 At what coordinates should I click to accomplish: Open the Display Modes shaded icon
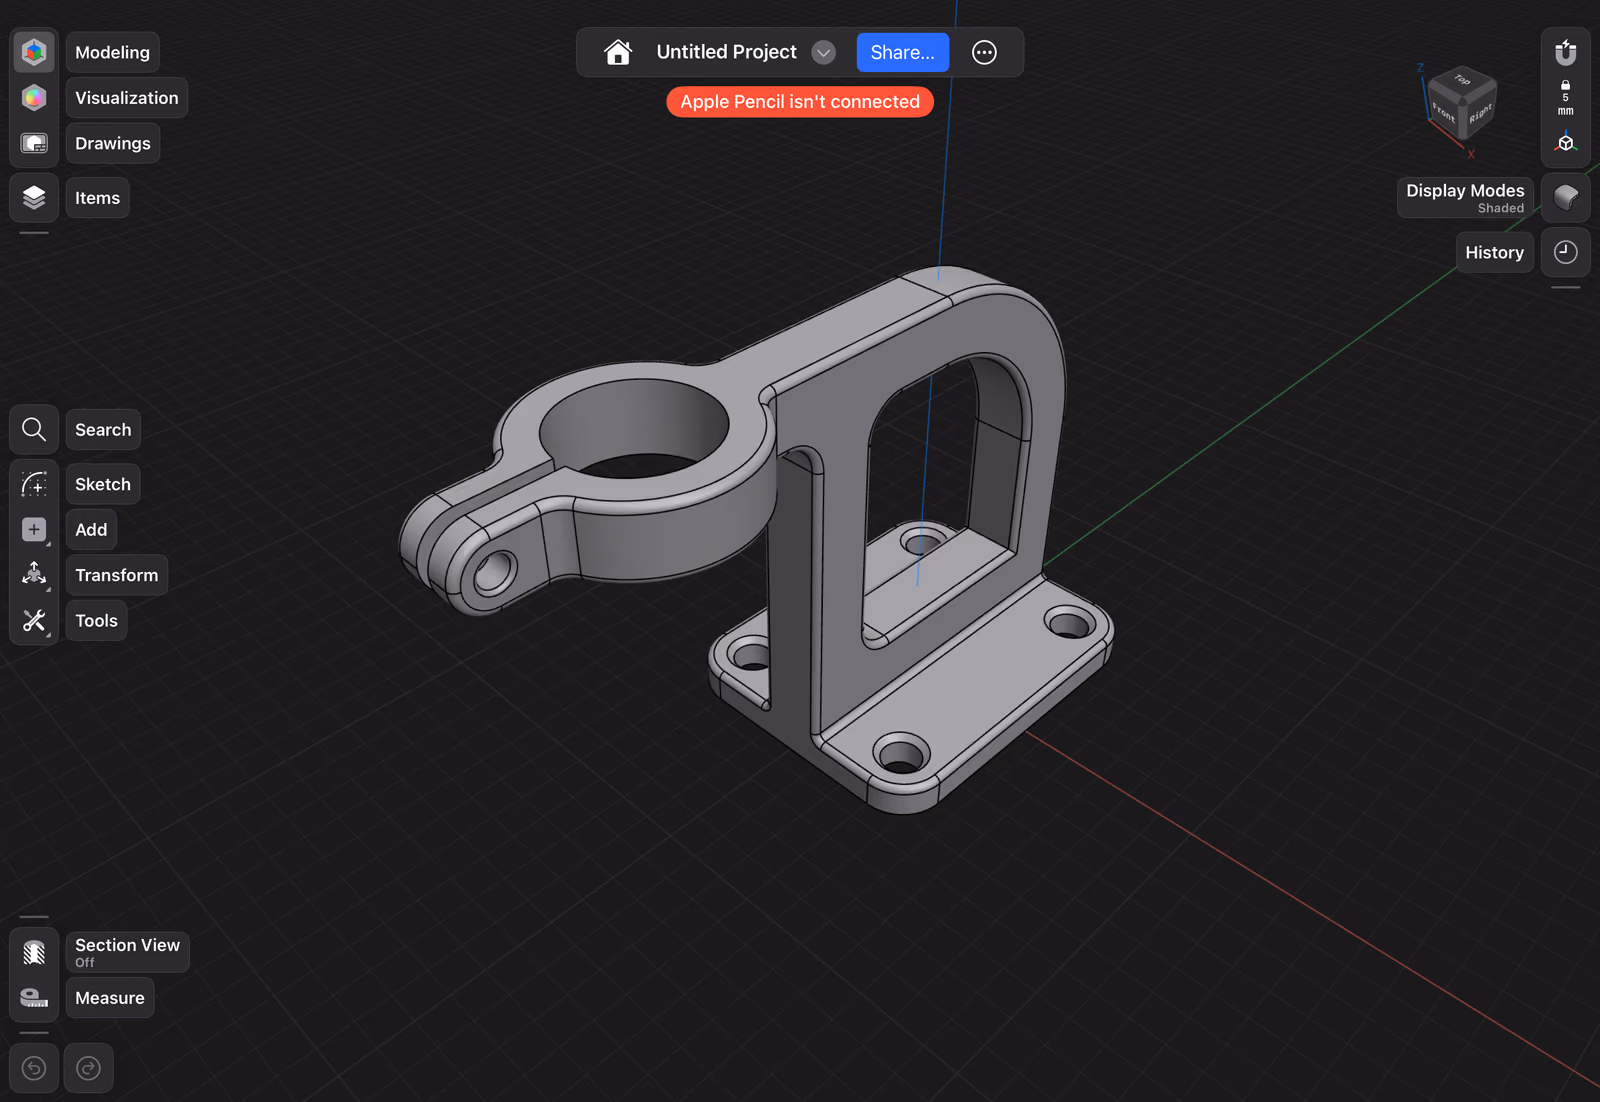click(1565, 197)
